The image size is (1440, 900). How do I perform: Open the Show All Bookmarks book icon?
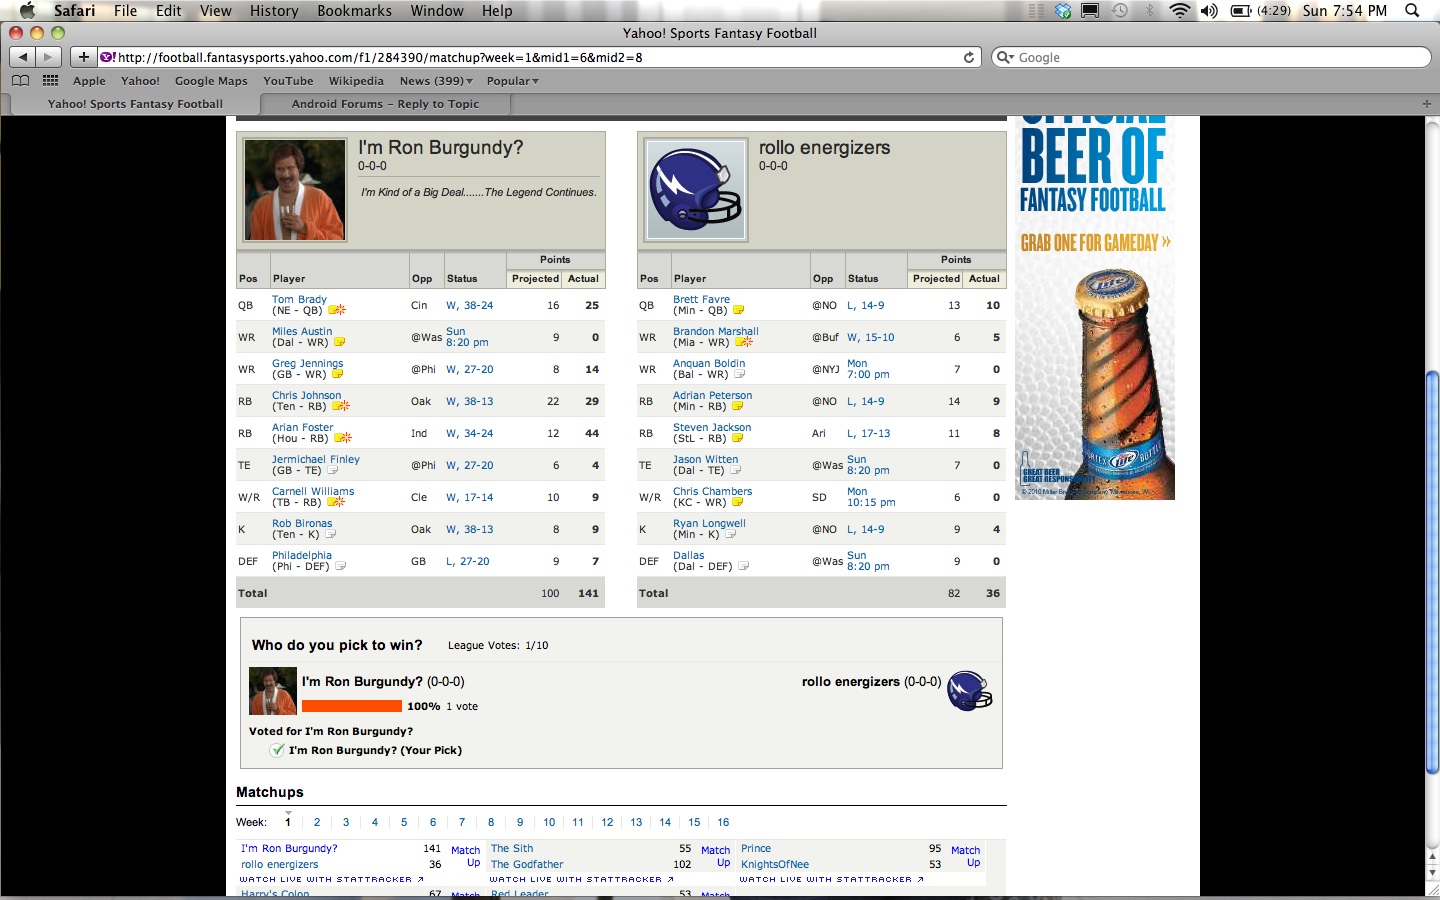click(21, 81)
